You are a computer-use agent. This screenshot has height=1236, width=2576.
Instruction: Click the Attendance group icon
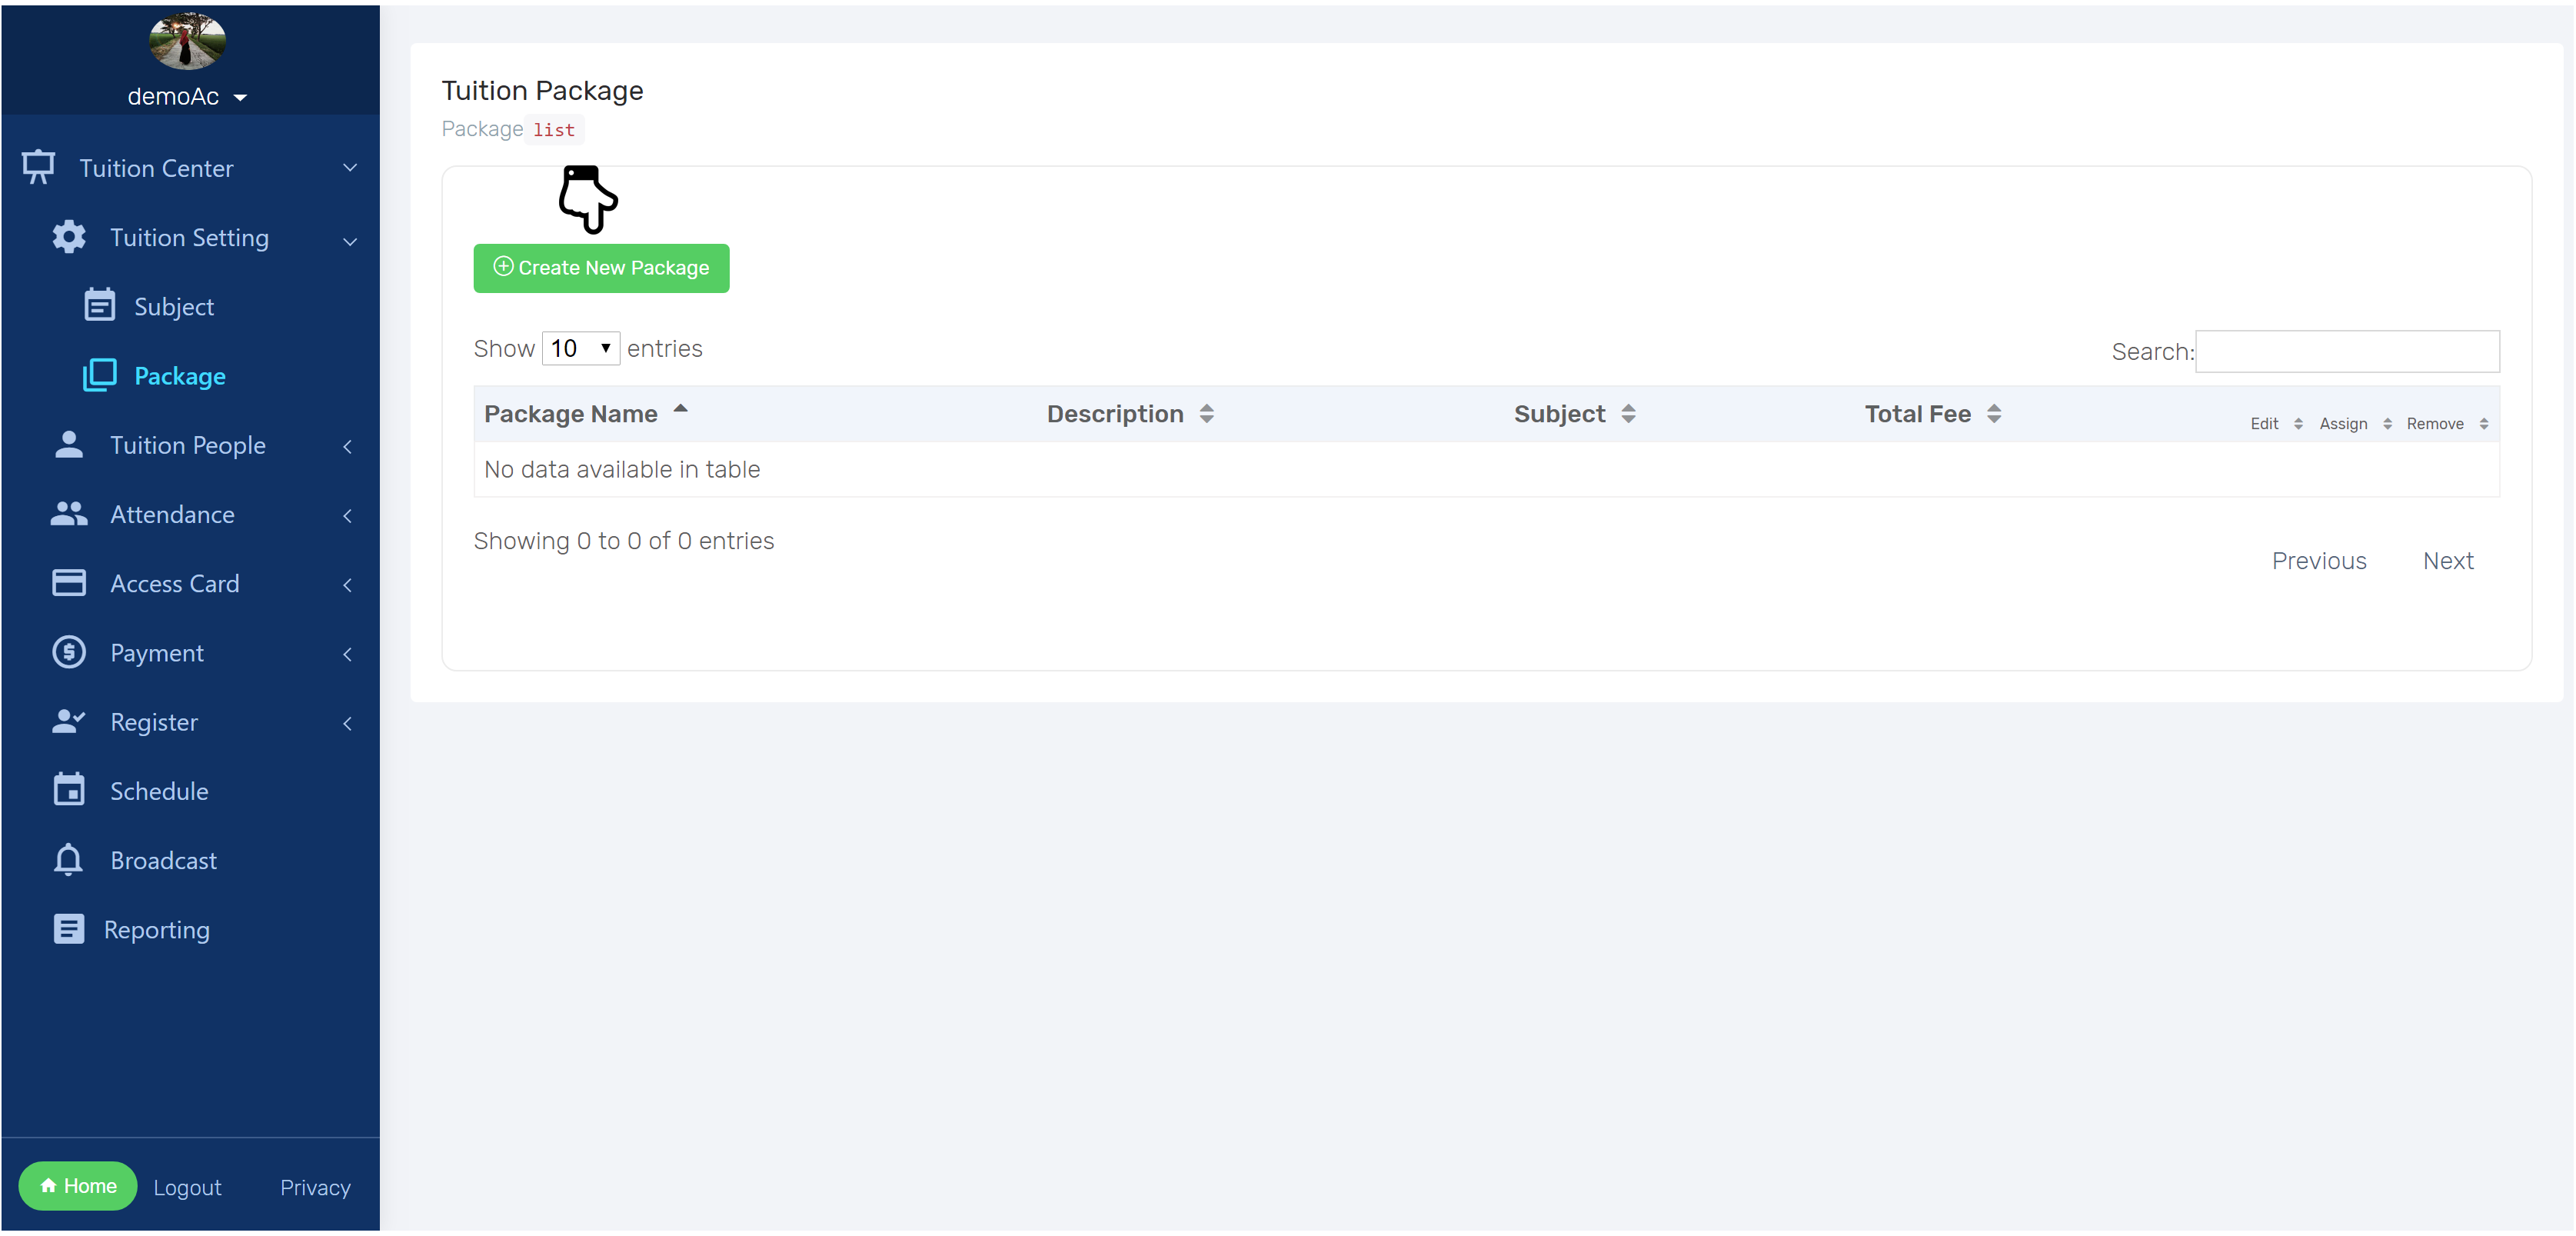(x=69, y=514)
